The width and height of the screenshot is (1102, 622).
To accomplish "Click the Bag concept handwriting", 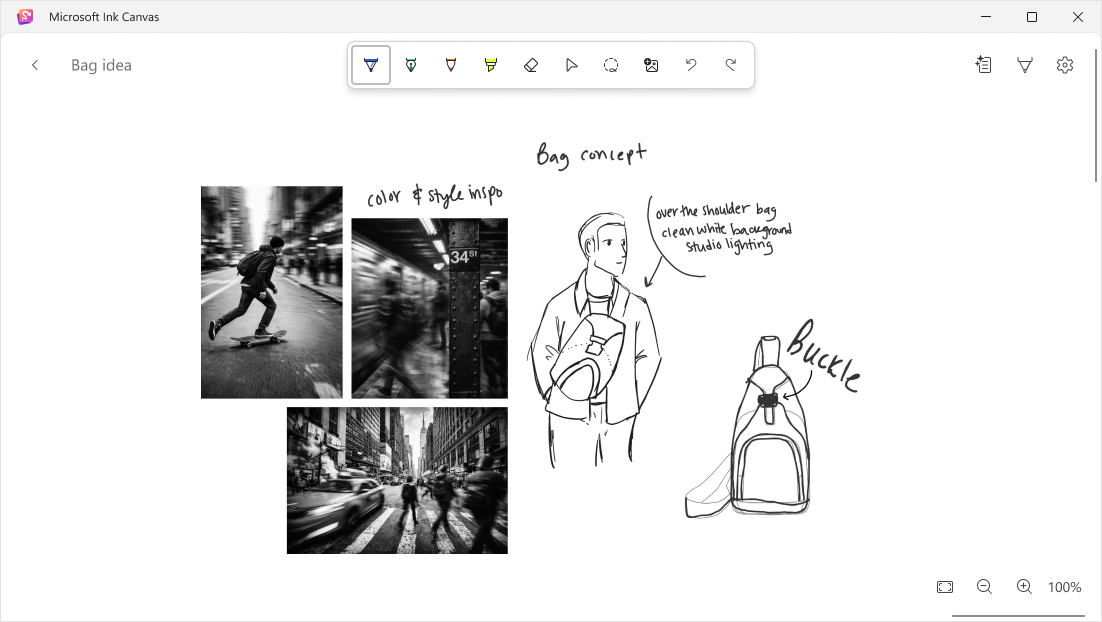I will 591,155.
